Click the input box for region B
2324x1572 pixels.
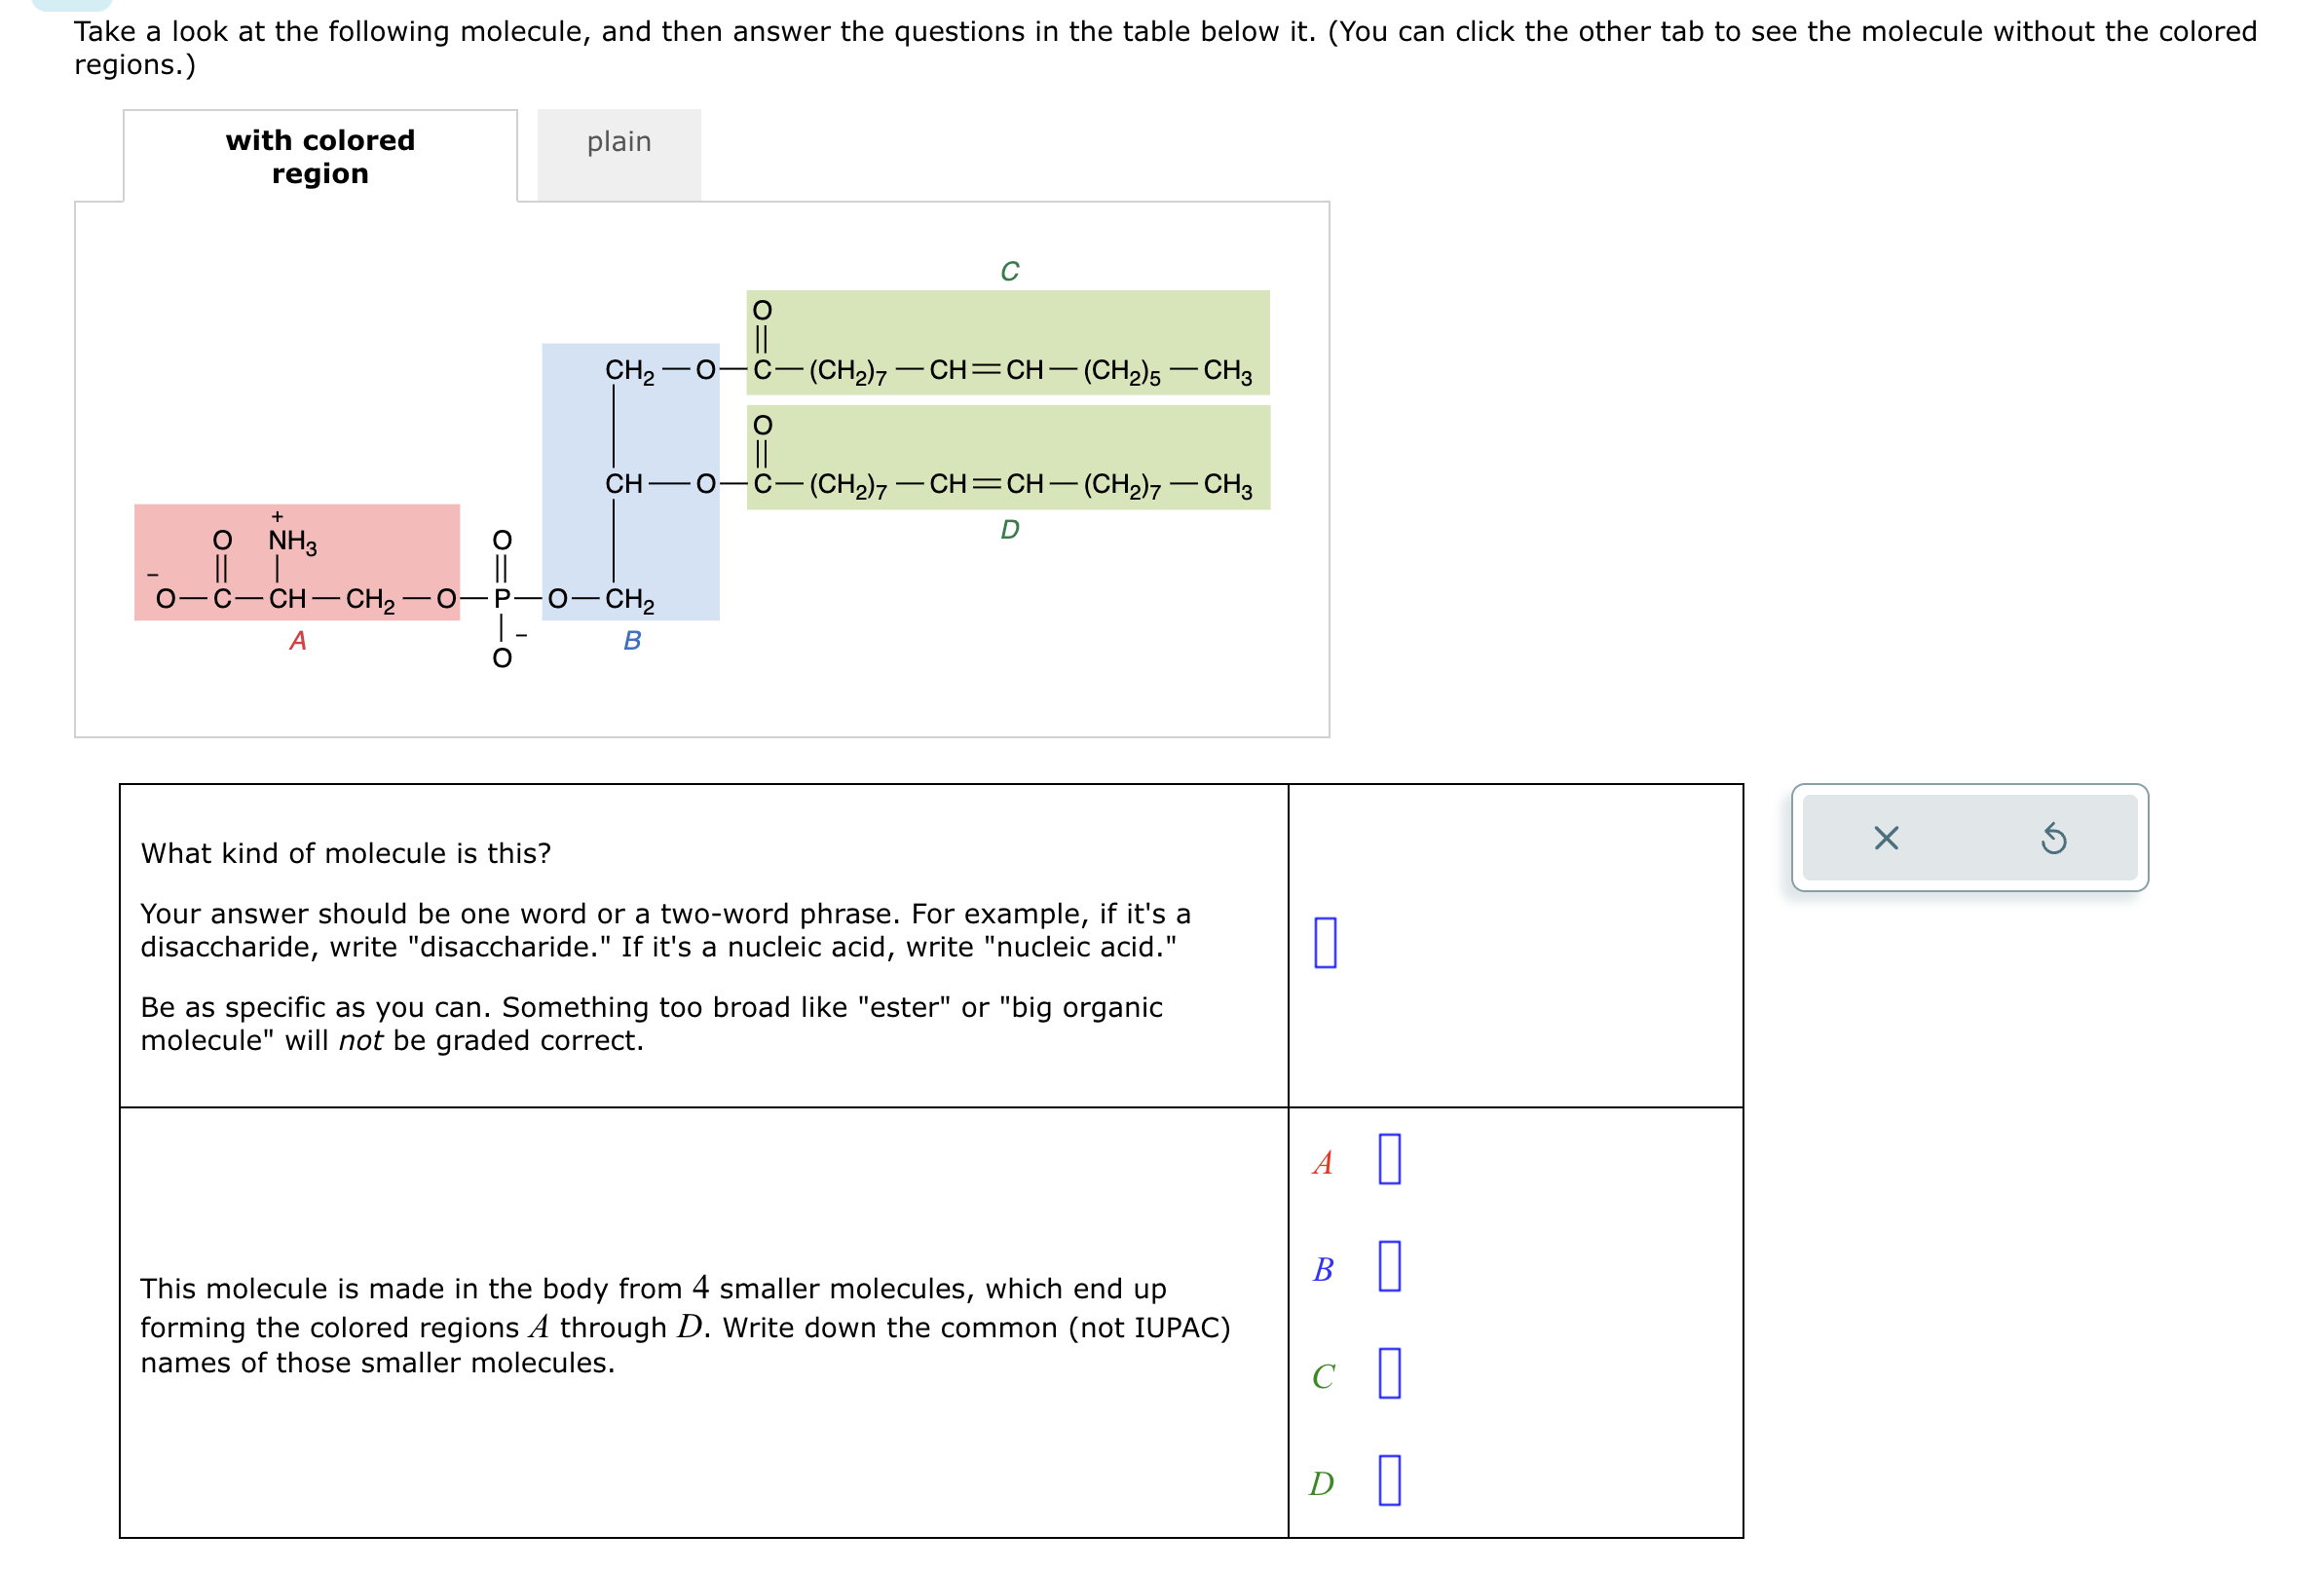point(1390,1268)
